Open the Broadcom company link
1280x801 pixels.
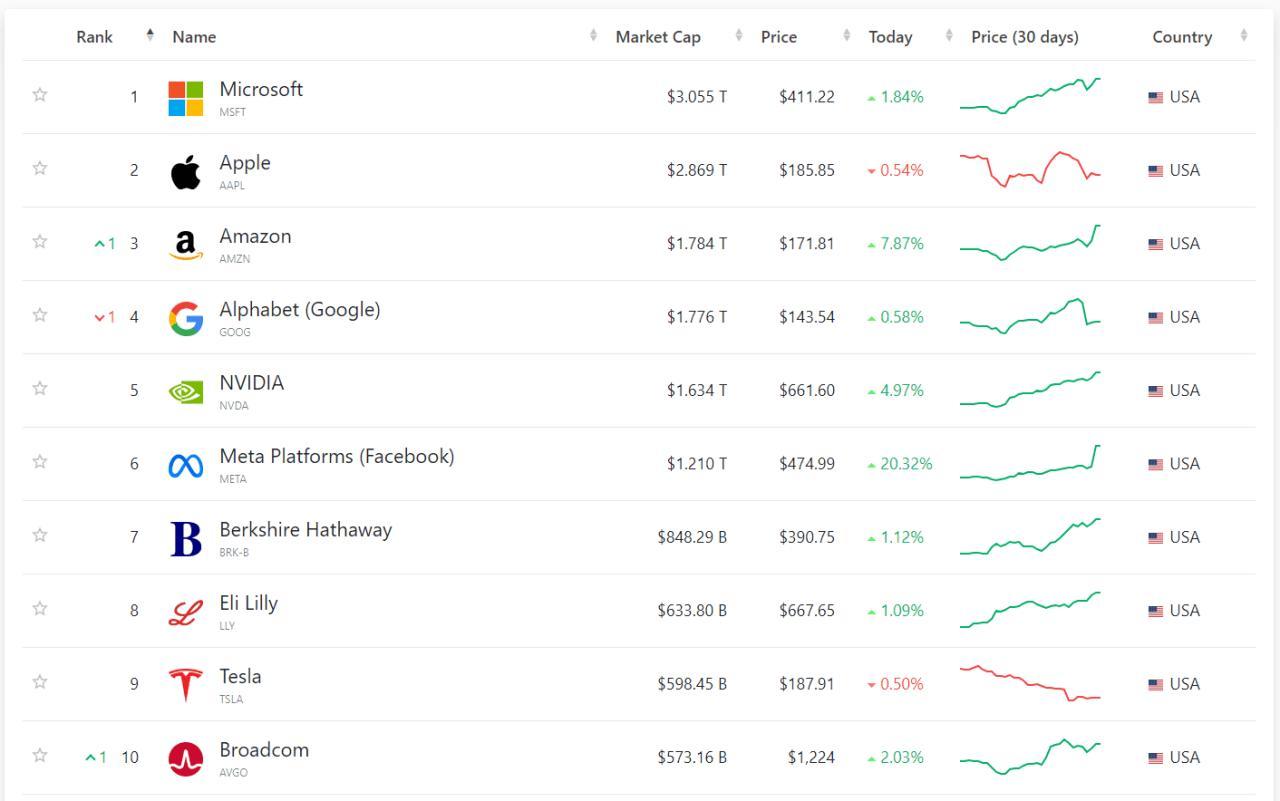coord(264,750)
